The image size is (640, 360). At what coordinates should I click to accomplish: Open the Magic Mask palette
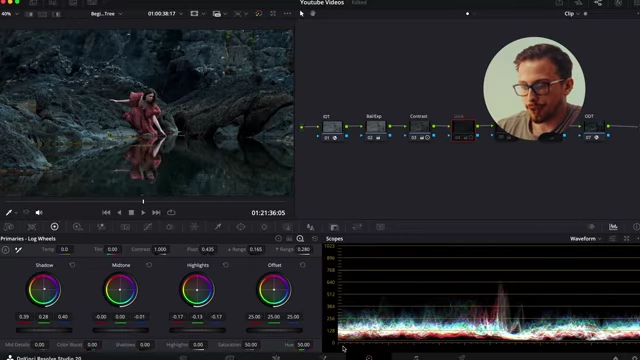click(x=287, y=227)
